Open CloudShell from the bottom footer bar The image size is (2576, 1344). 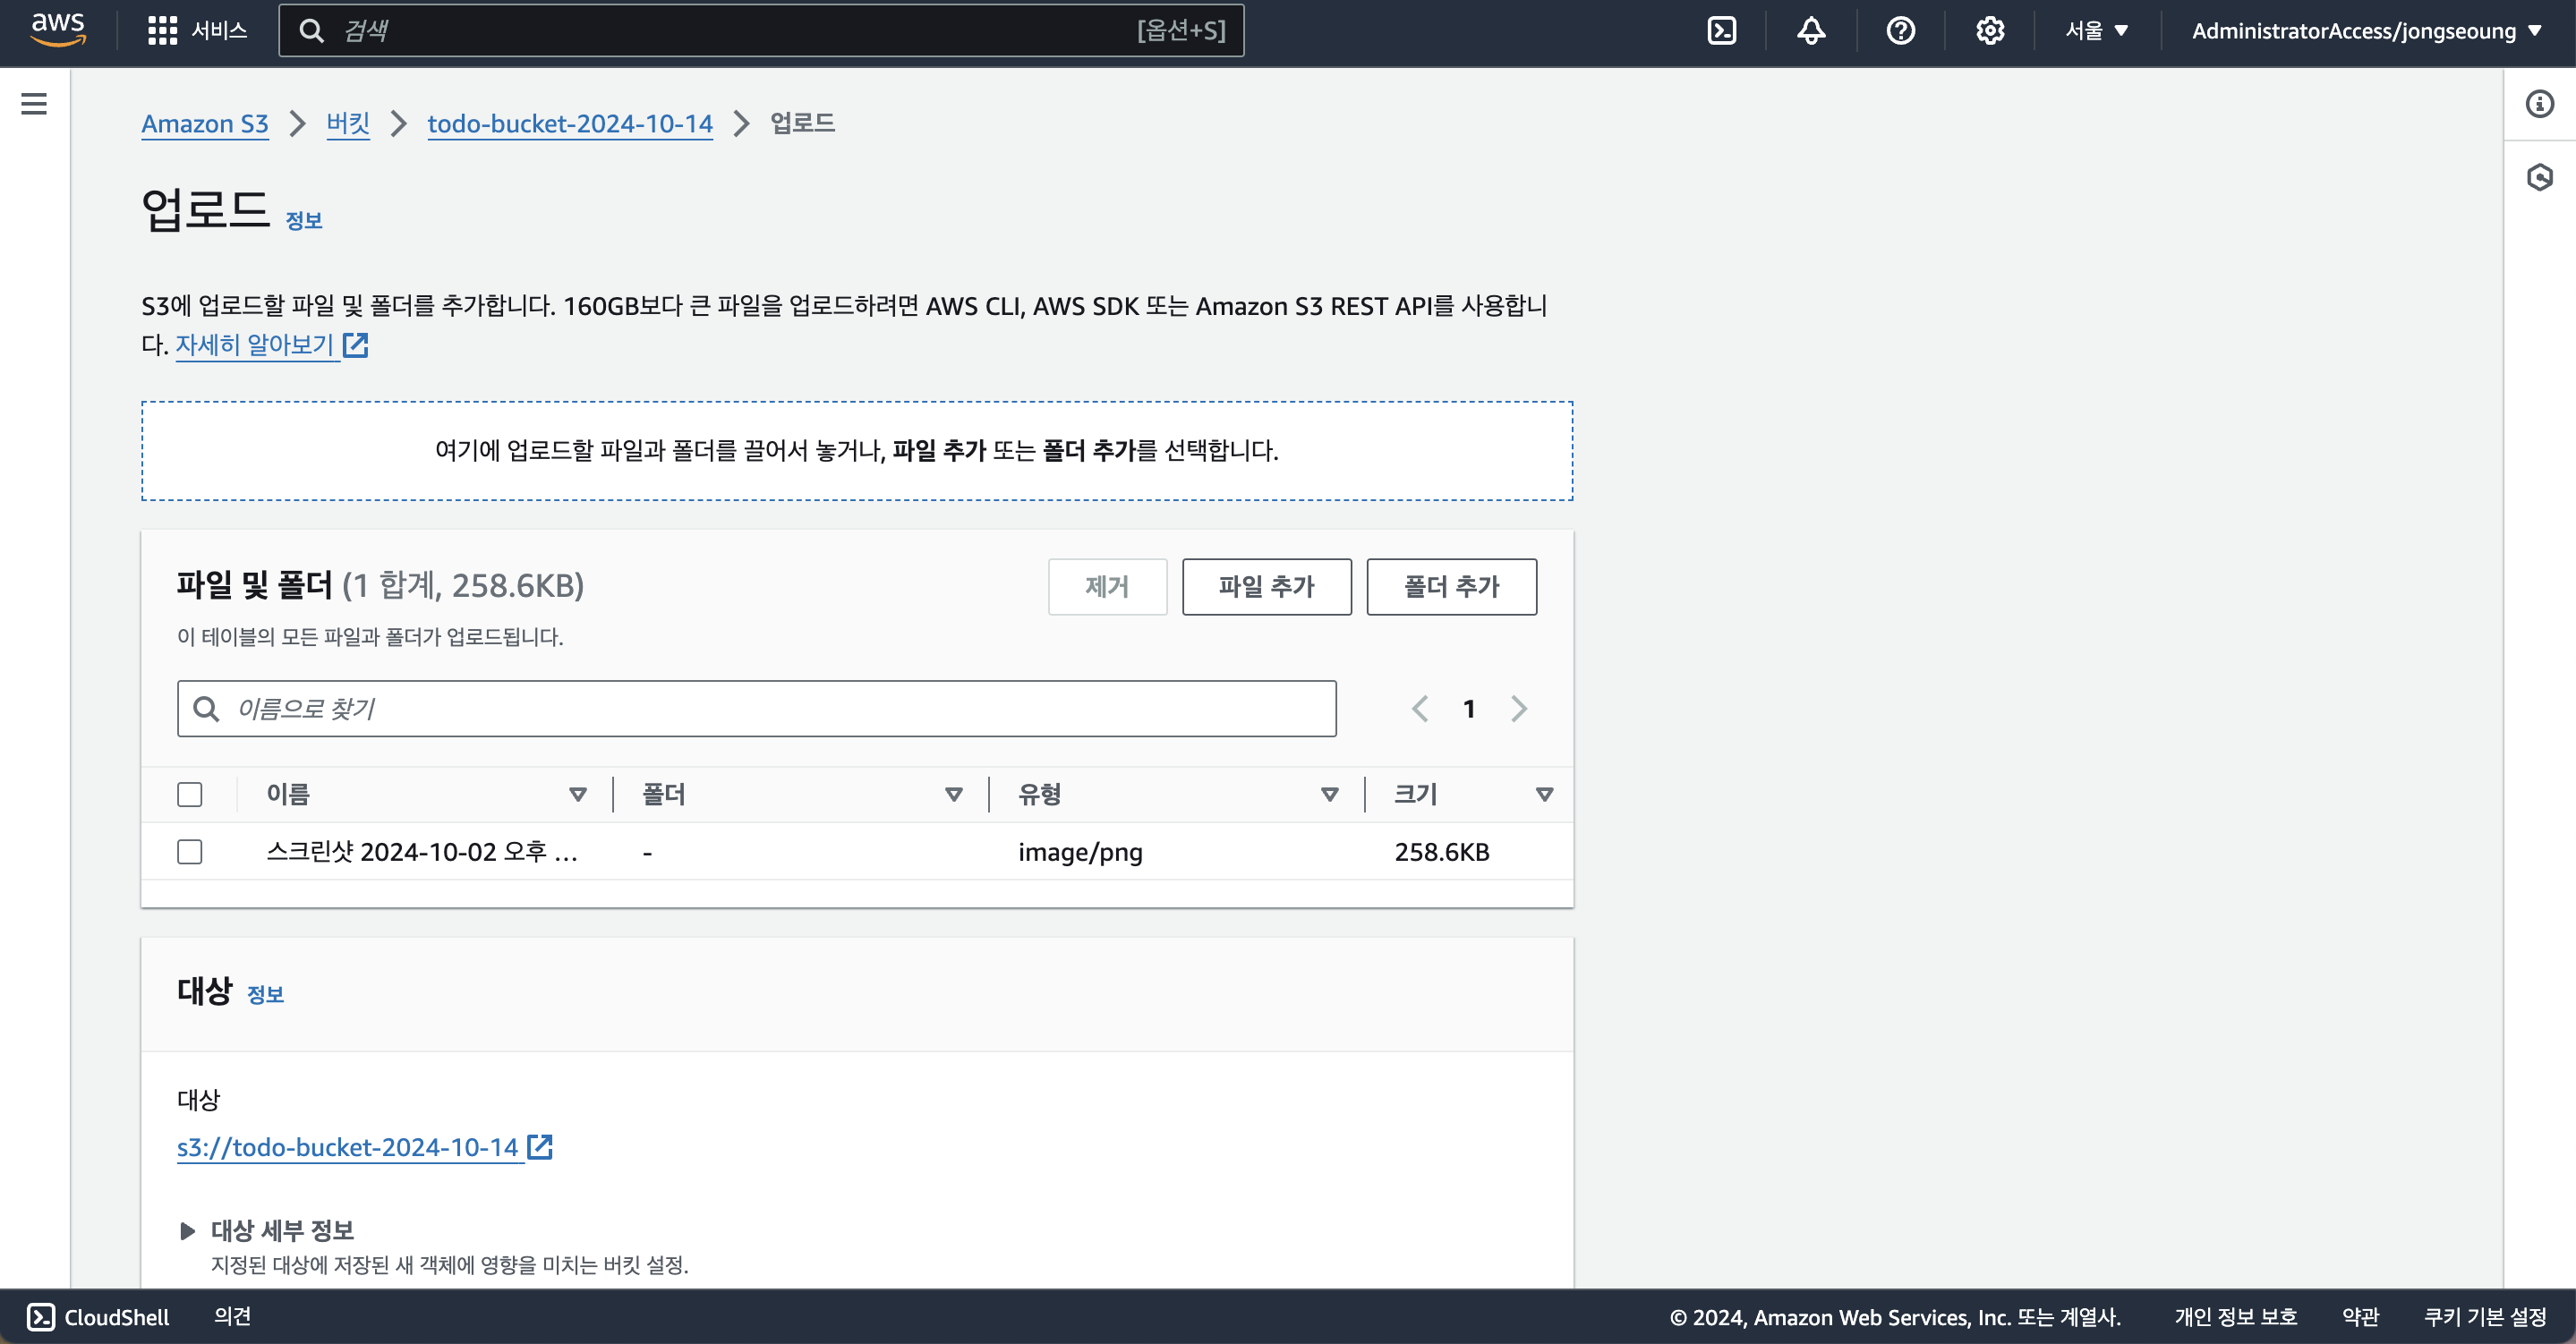point(98,1317)
